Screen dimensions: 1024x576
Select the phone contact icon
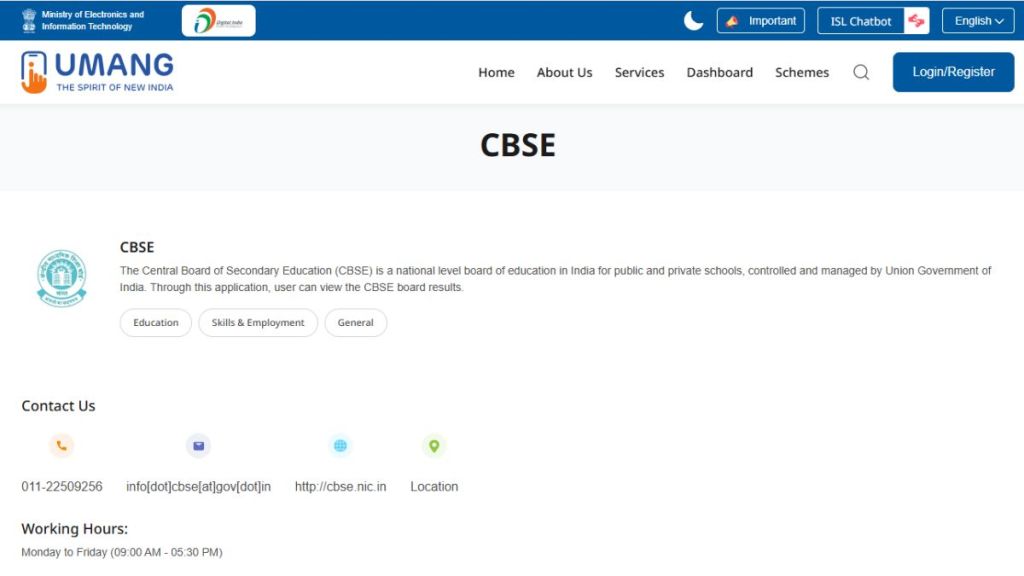(61, 446)
